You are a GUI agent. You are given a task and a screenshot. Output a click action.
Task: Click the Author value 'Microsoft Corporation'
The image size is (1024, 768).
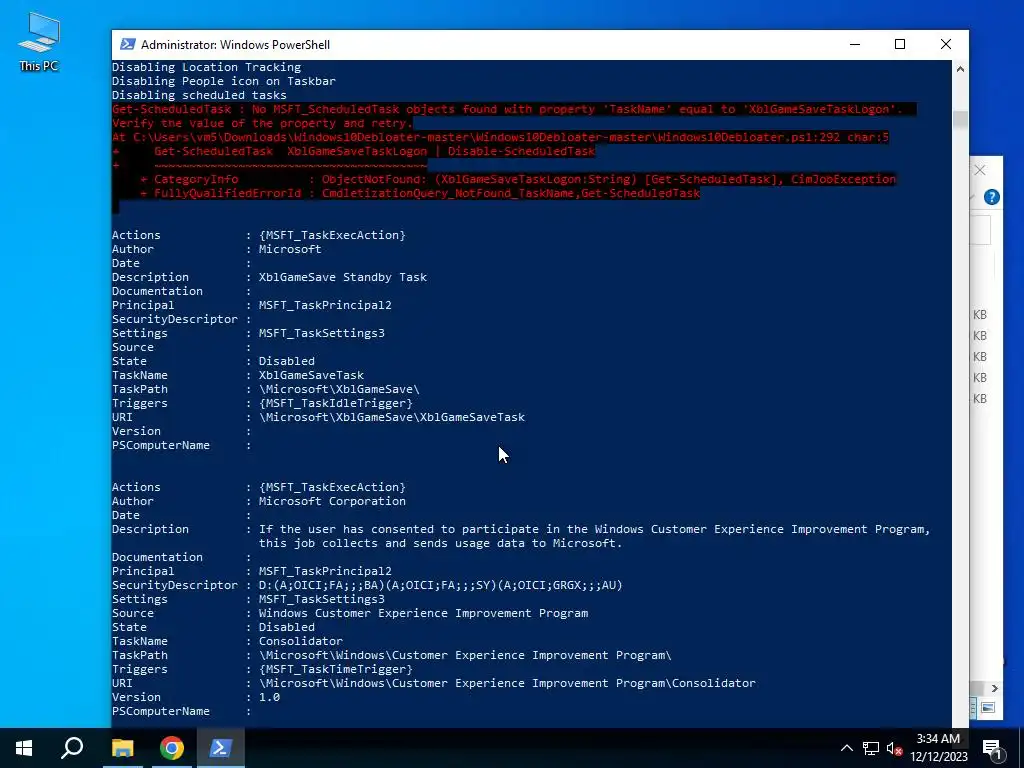332,501
